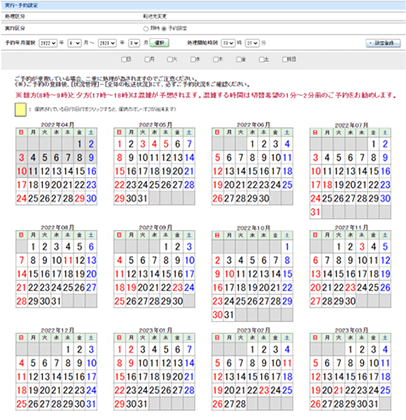Viewport: 406px width, 420px height.
Task: Select January 25 in 2023年01月 calendar
Action: (x=154, y=390)
